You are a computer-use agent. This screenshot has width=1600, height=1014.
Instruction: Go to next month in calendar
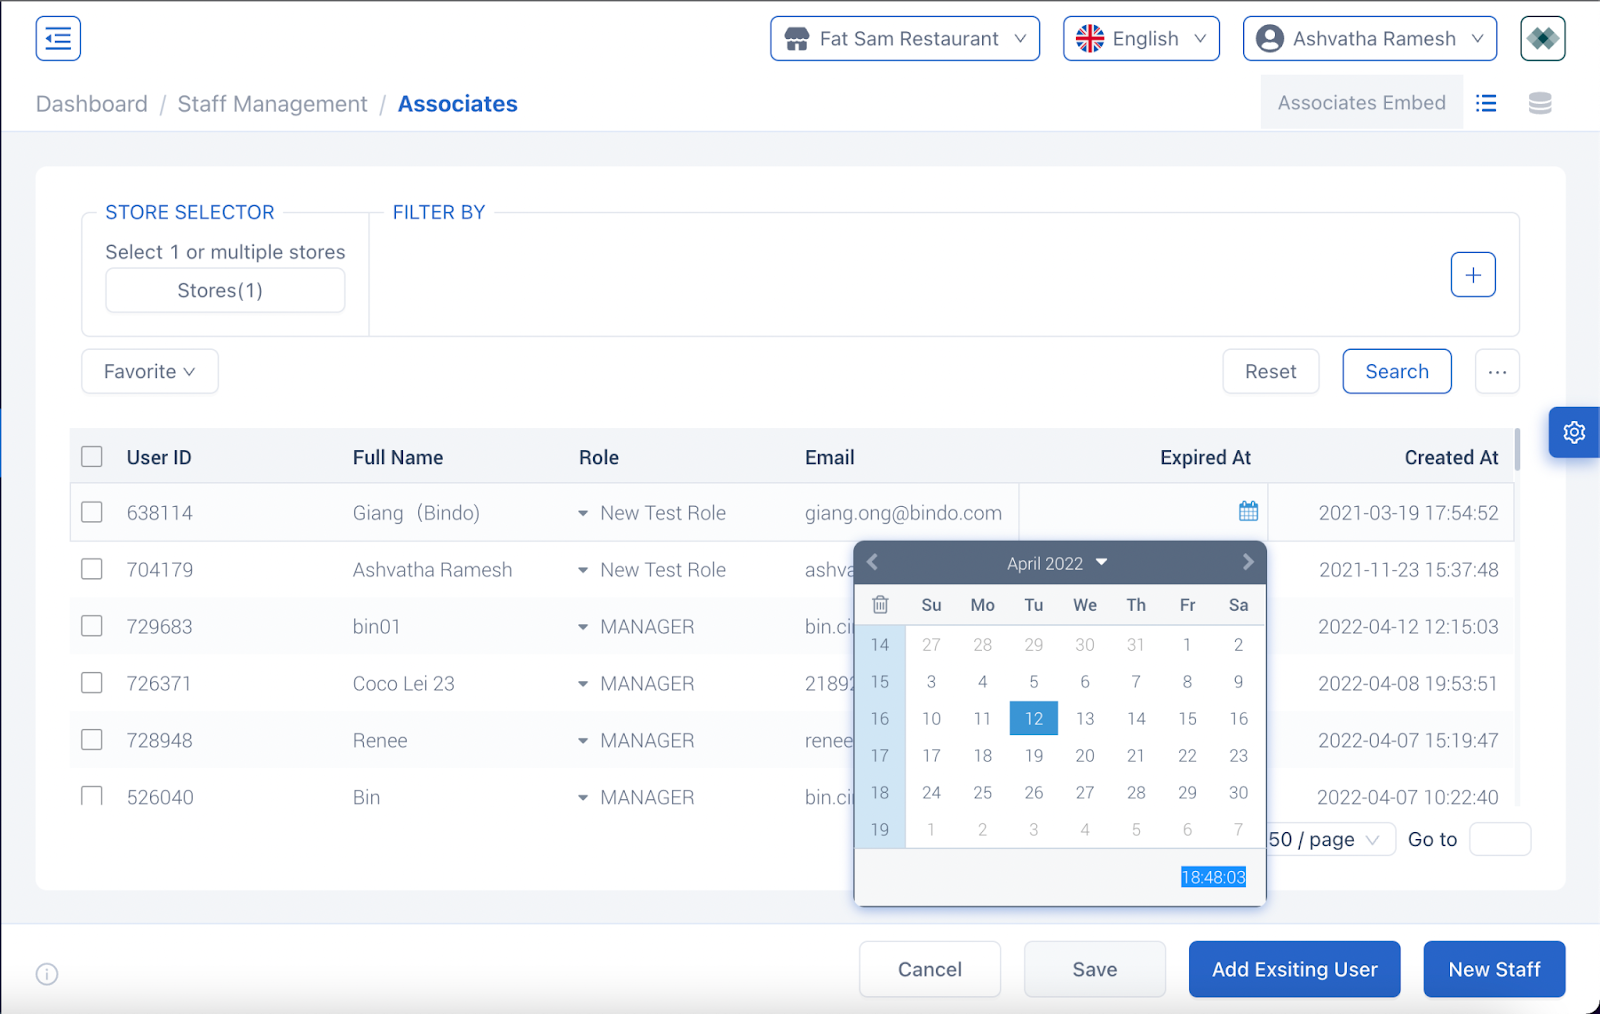(1247, 562)
